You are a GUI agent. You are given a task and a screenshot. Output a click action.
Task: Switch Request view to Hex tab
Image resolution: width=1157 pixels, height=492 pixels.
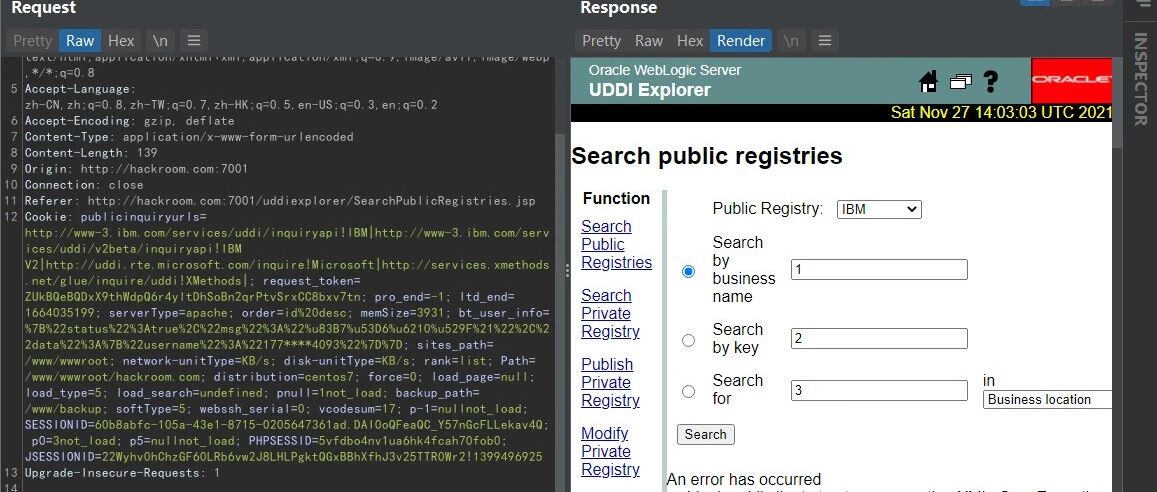point(121,41)
